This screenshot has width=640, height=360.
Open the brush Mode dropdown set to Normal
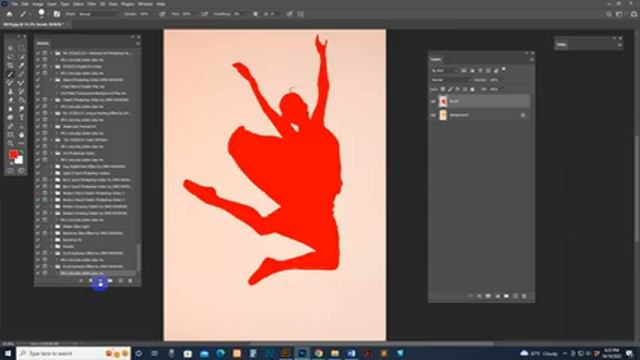coord(98,14)
